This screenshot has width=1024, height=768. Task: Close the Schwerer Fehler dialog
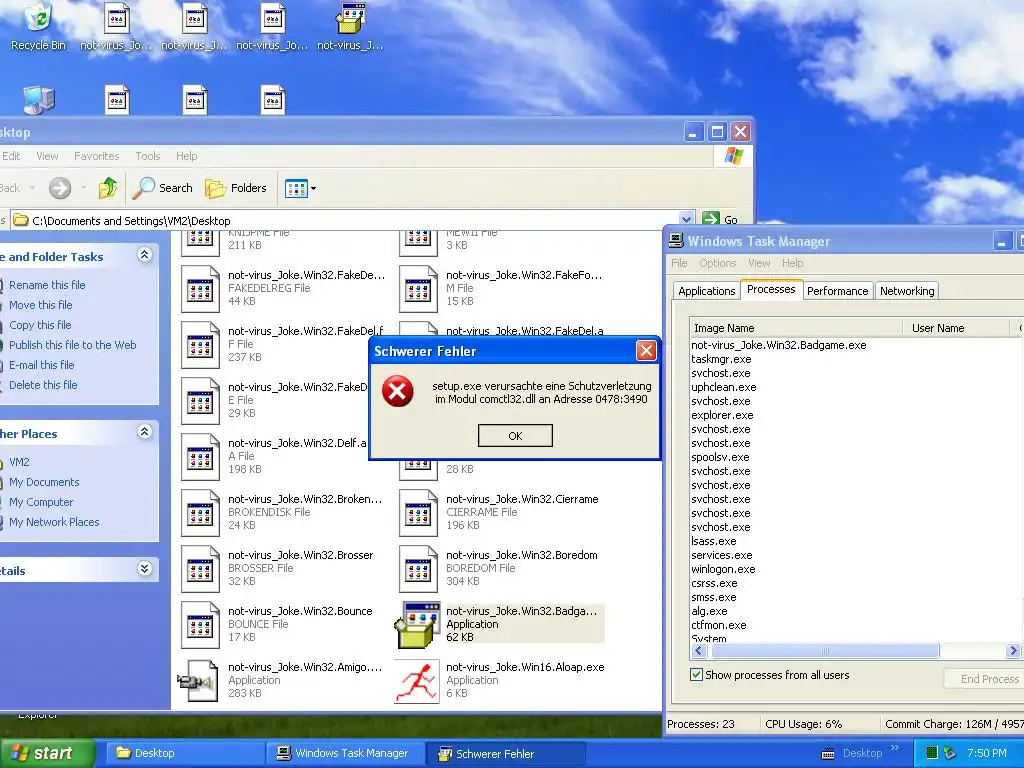click(x=646, y=351)
